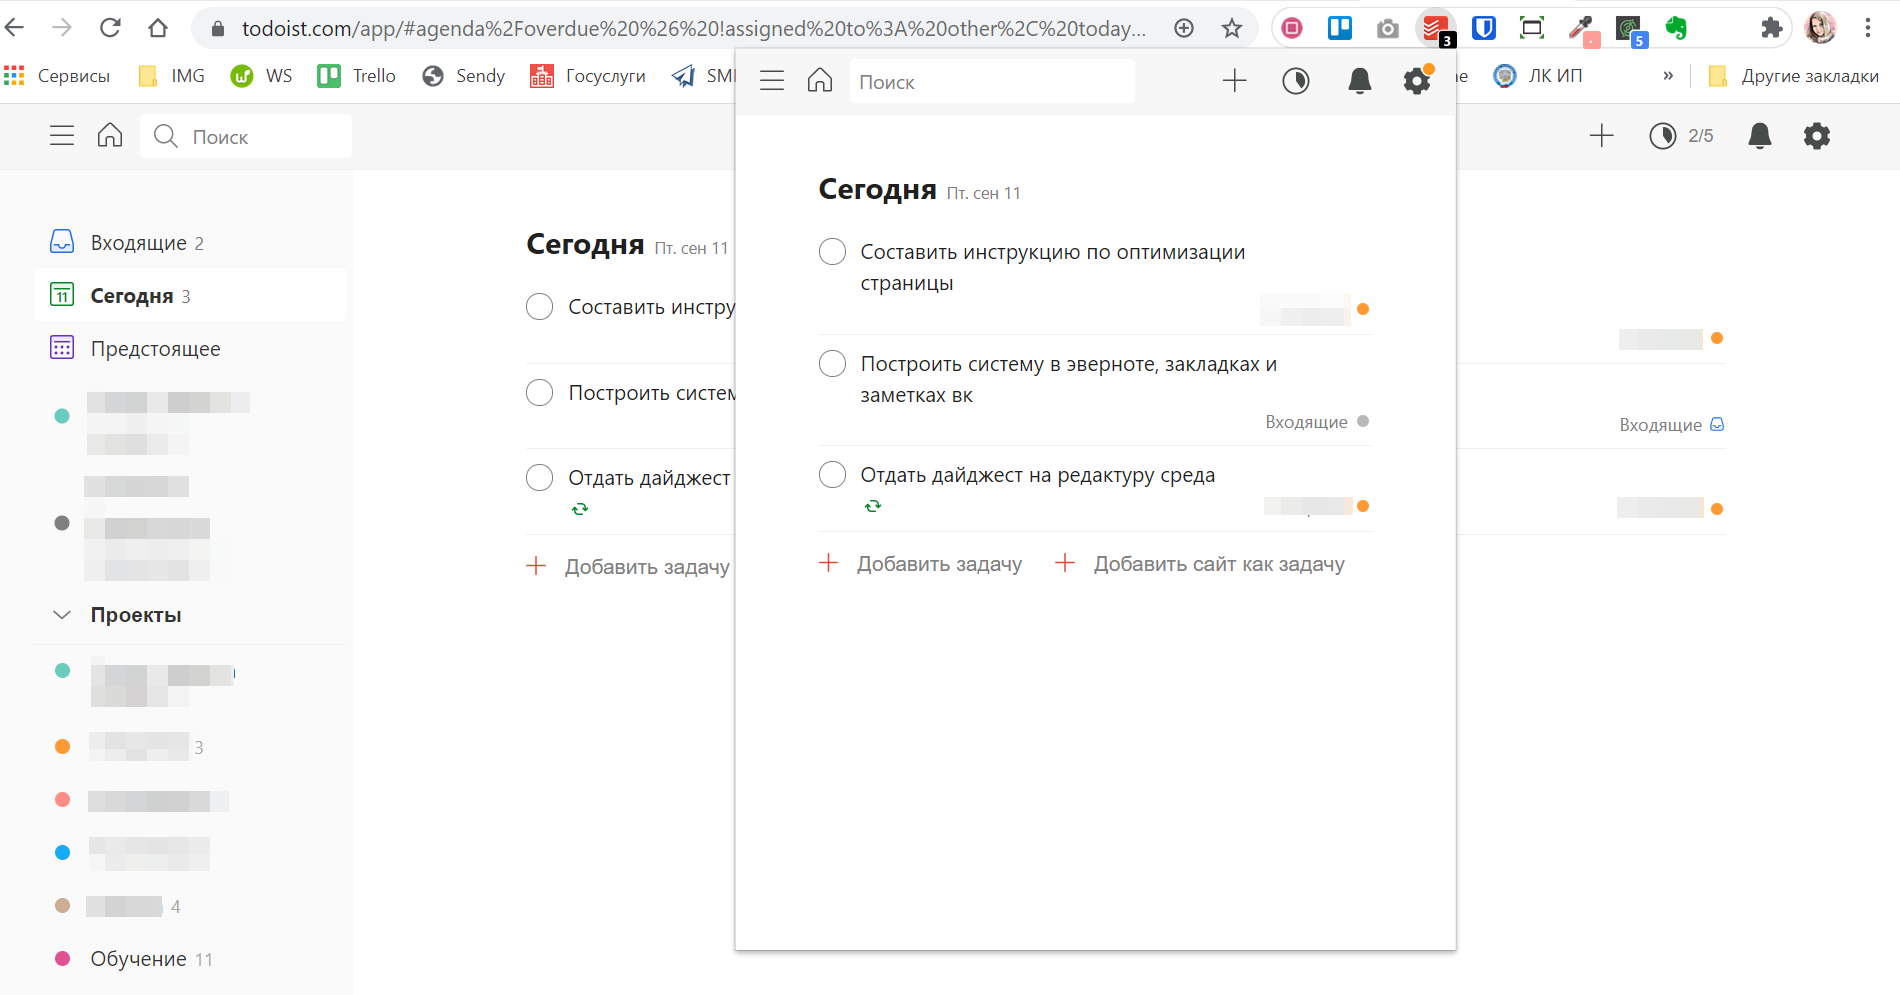The height and width of the screenshot is (995, 1900).
Task: Go to home via popup house icon
Action: tap(820, 81)
